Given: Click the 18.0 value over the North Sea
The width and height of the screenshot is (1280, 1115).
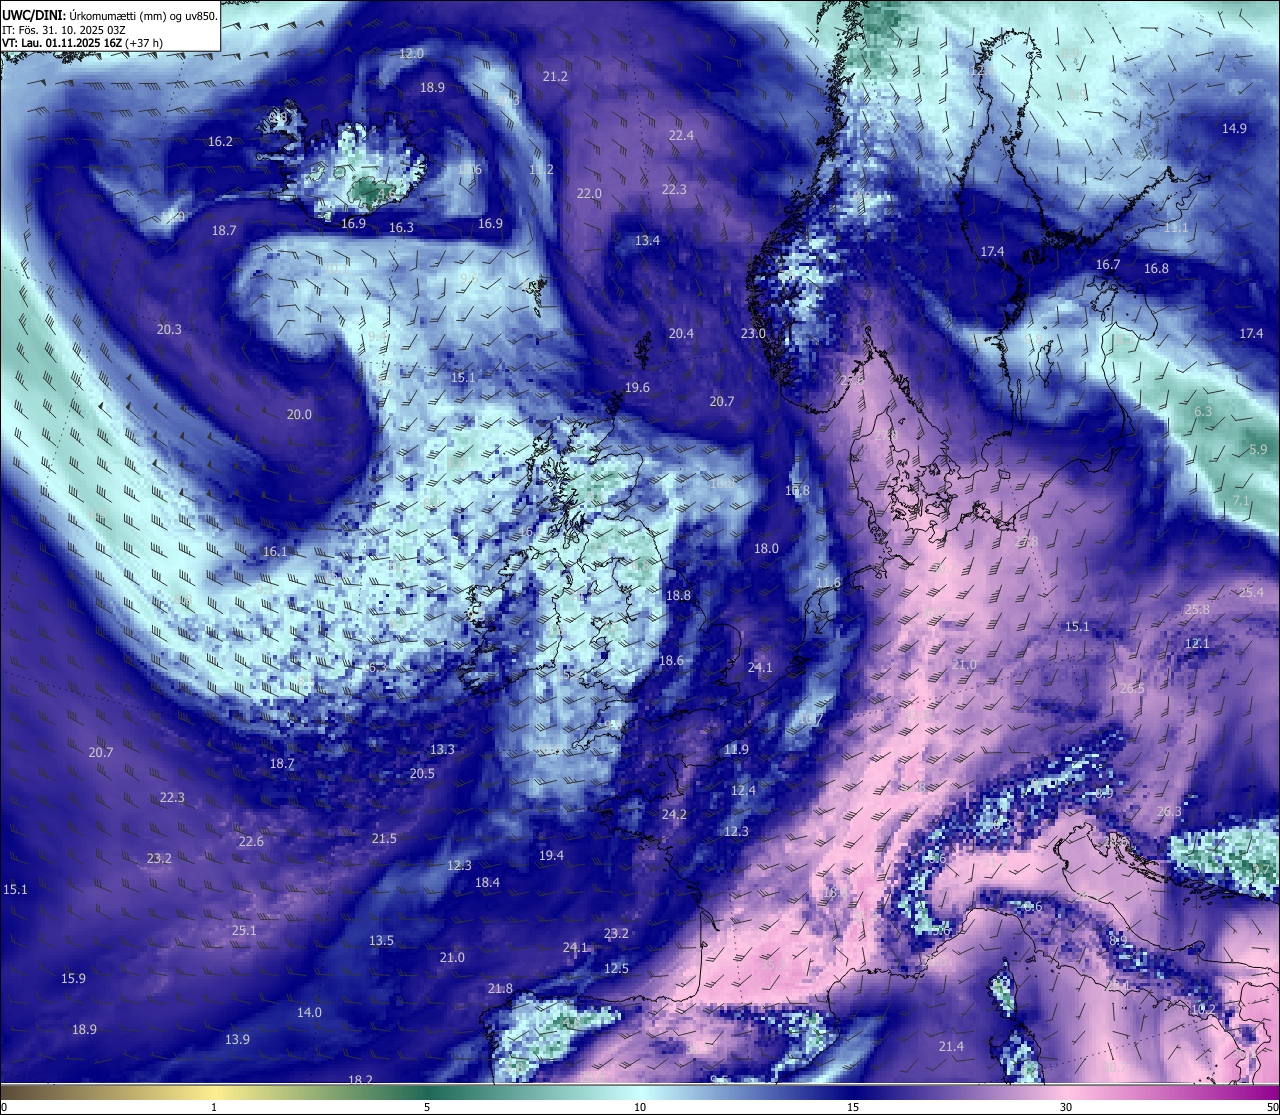Looking at the screenshot, I should [x=766, y=548].
